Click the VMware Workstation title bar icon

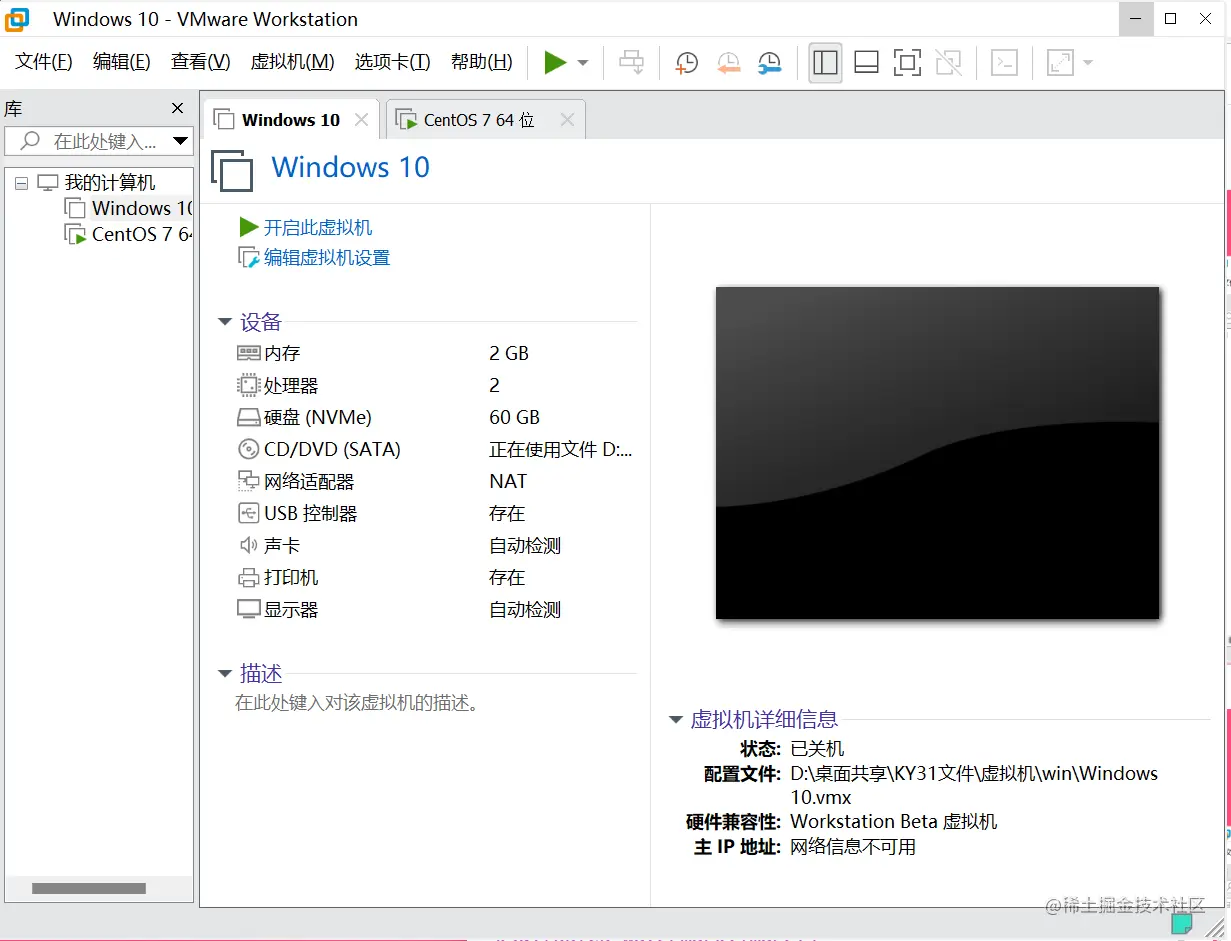17,18
